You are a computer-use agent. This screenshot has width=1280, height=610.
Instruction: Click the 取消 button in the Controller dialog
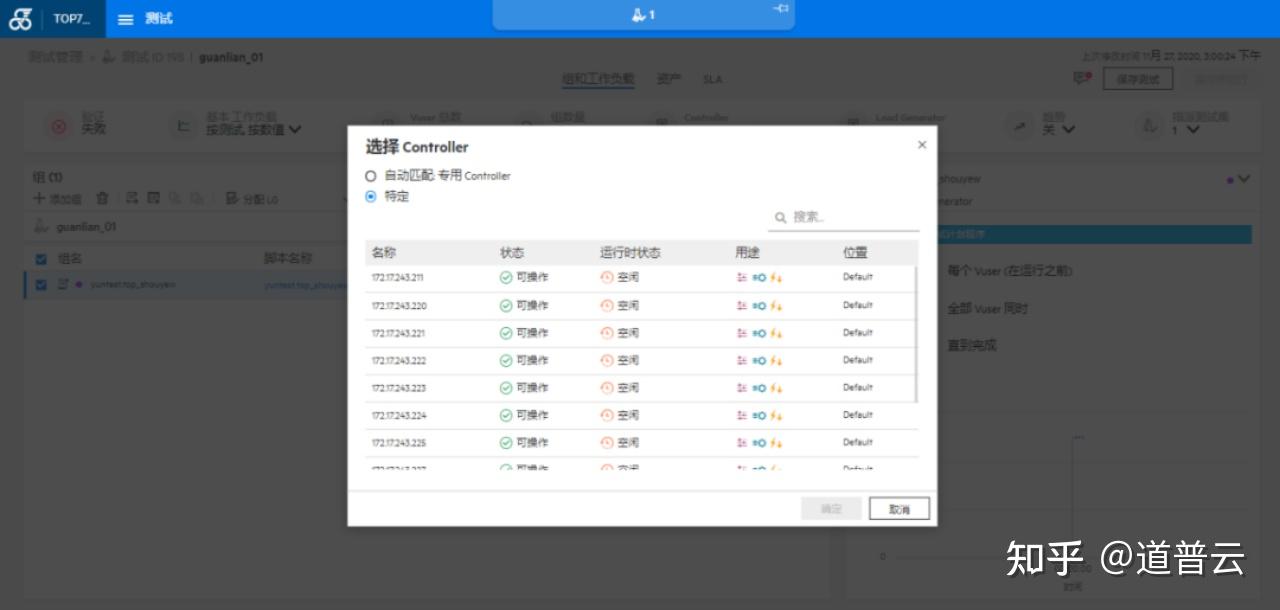coord(898,508)
